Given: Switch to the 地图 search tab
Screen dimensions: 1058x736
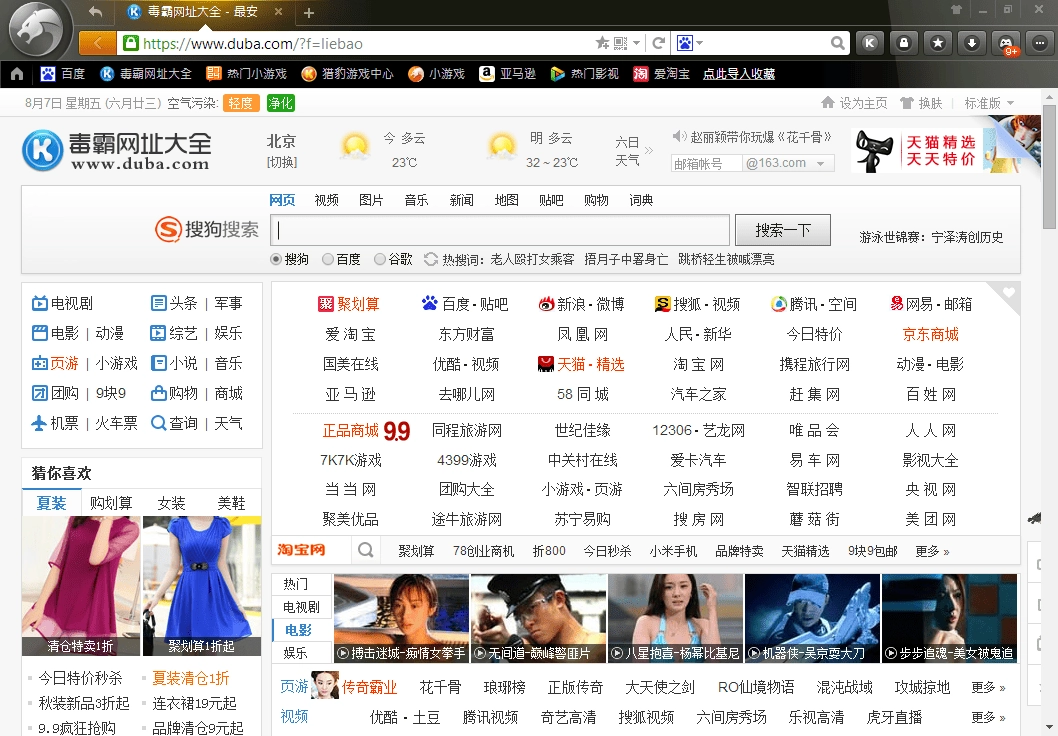Looking at the screenshot, I should point(507,200).
